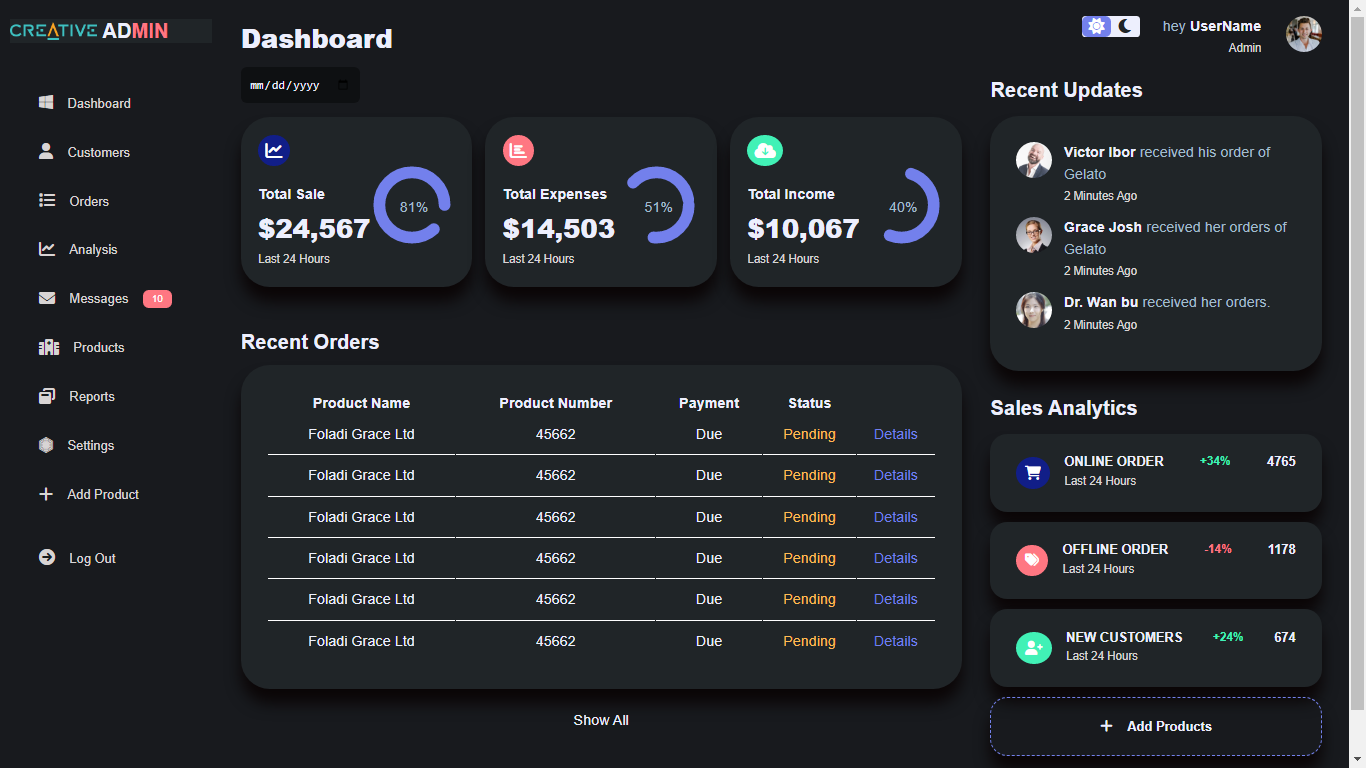
Task: Click the Settings hexagon icon in sidebar
Action: point(46,445)
